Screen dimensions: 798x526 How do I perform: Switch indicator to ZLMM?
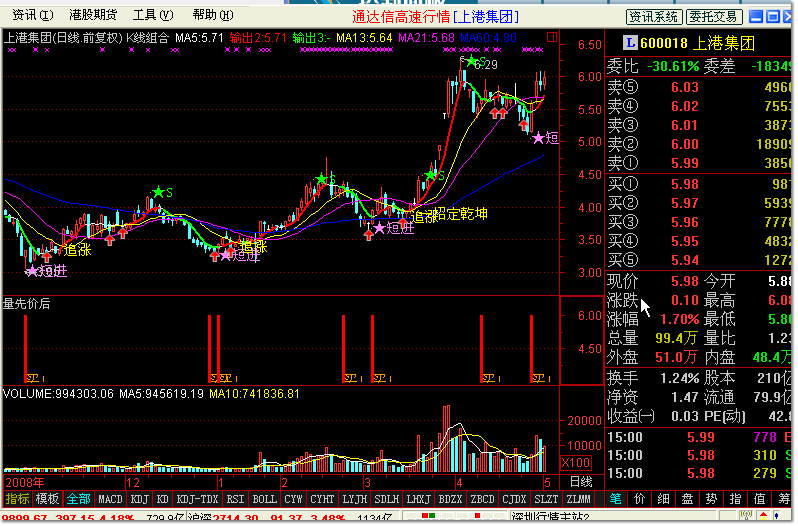578,499
